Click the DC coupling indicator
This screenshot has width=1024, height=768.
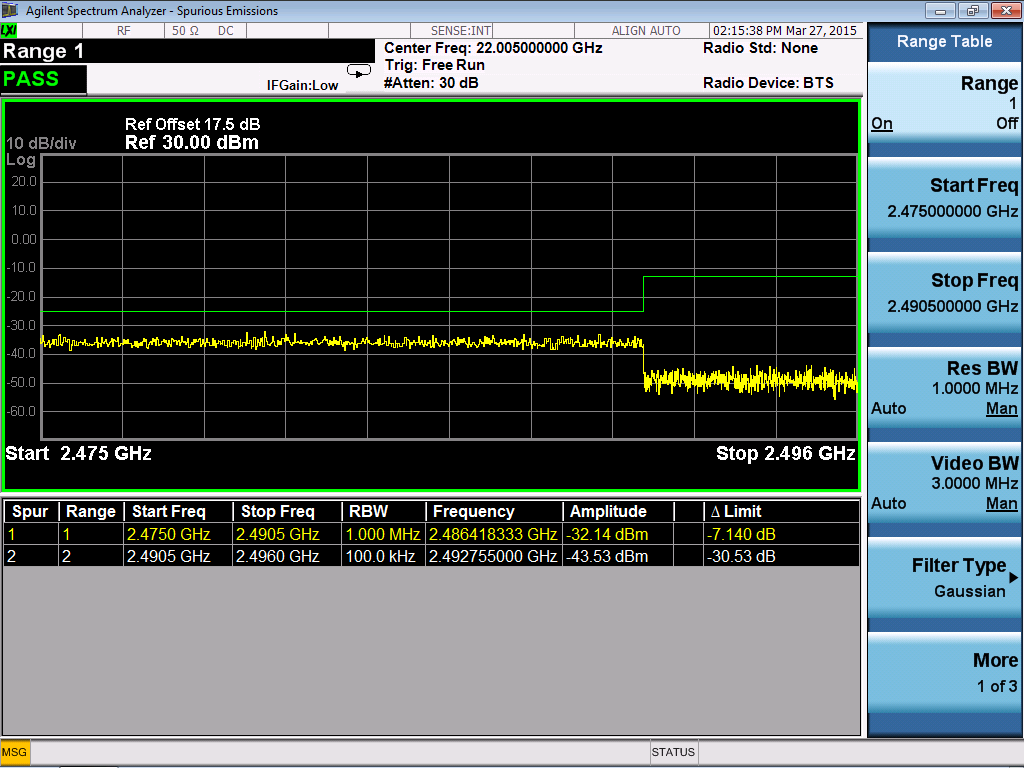[x=226, y=31]
